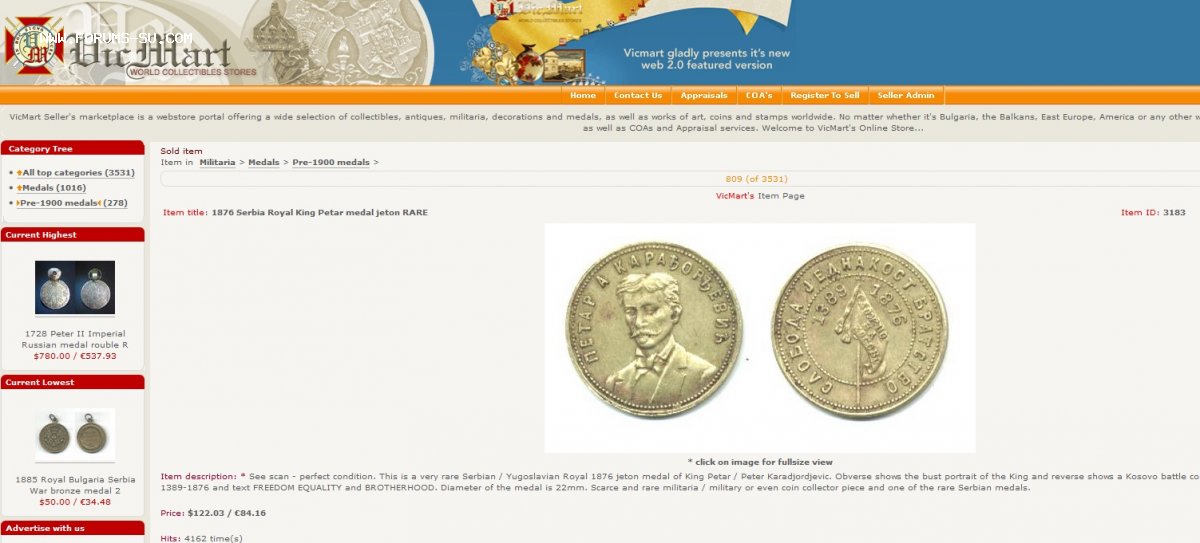Click Register To Sell in the navigation bar
1200x543 pixels.
(x=824, y=96)
